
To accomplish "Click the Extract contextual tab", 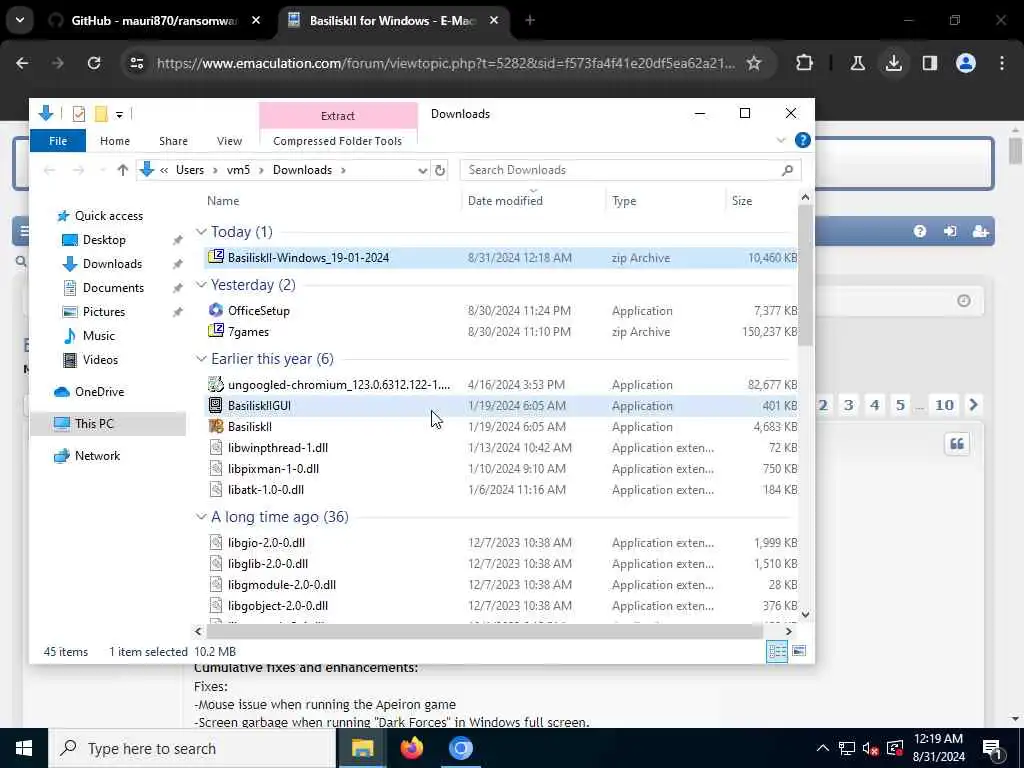I will coord(338,116).
